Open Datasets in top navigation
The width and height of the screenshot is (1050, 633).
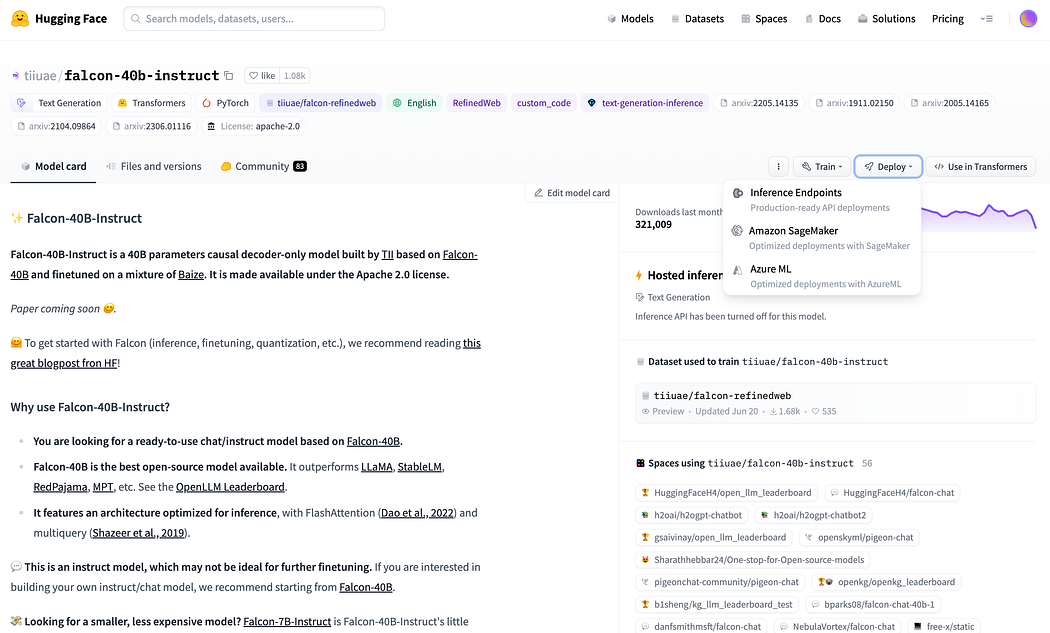[697, 19]
